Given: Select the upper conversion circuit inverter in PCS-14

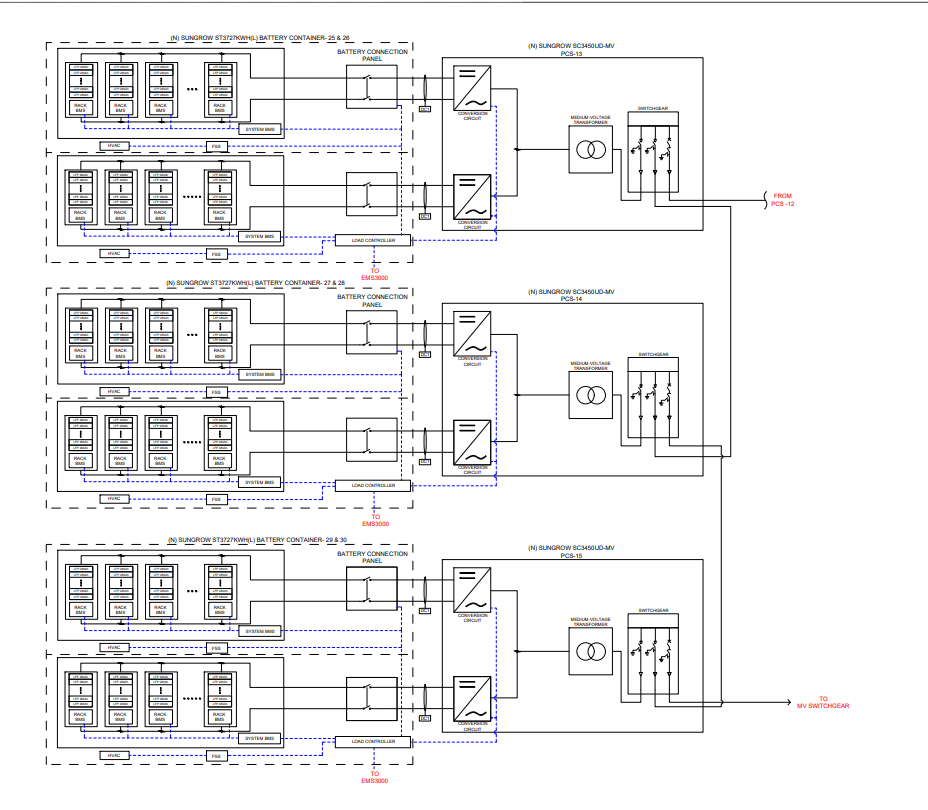Looking at the screenshot, I should pyautogui.click(x=471, y=333).
